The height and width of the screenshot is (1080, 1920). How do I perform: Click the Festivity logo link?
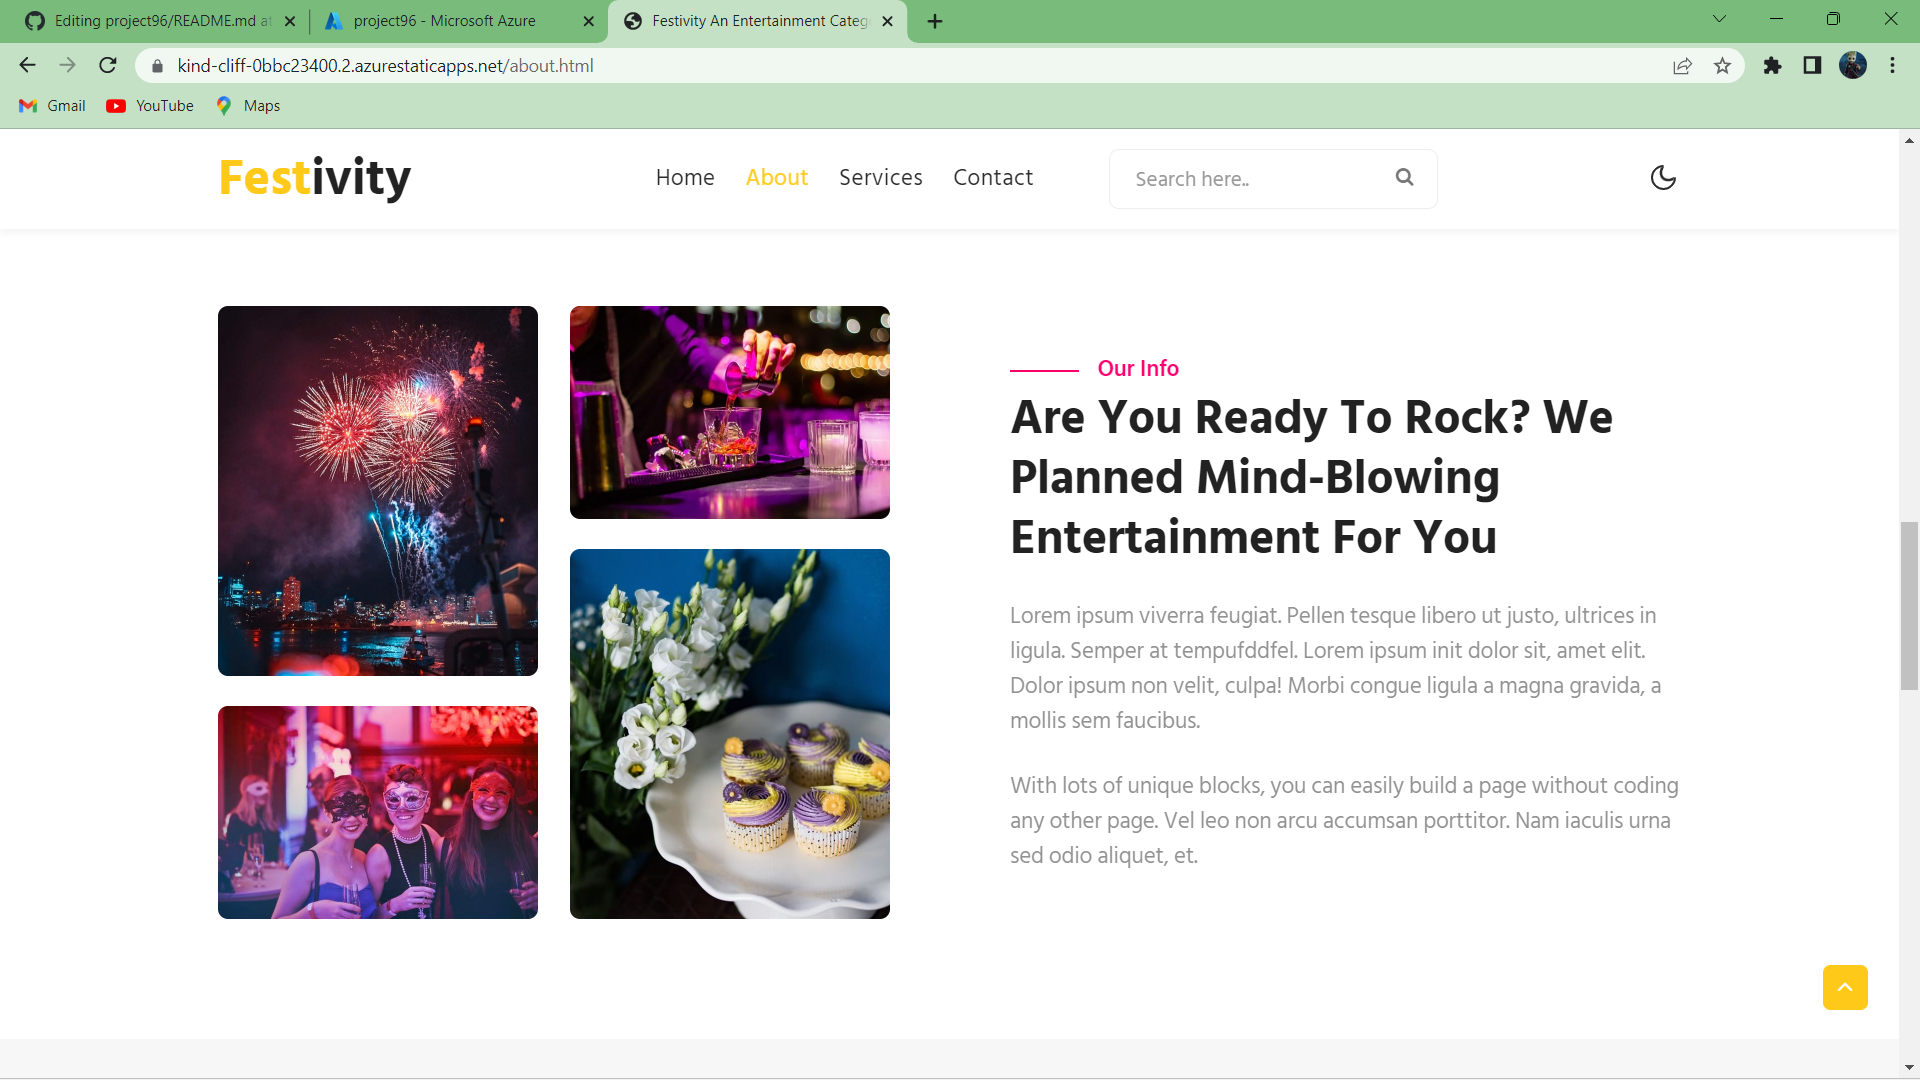[x=314, y=178]
